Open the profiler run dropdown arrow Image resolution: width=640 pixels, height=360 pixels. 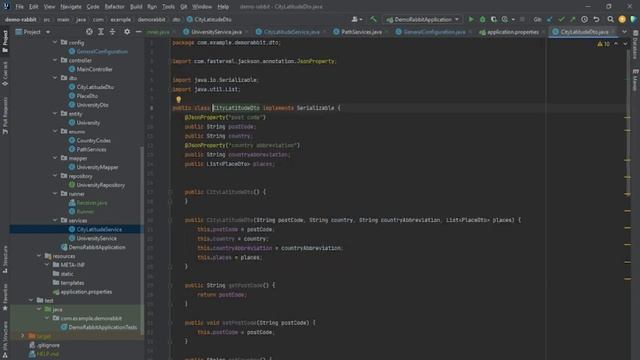click(513, 19)
